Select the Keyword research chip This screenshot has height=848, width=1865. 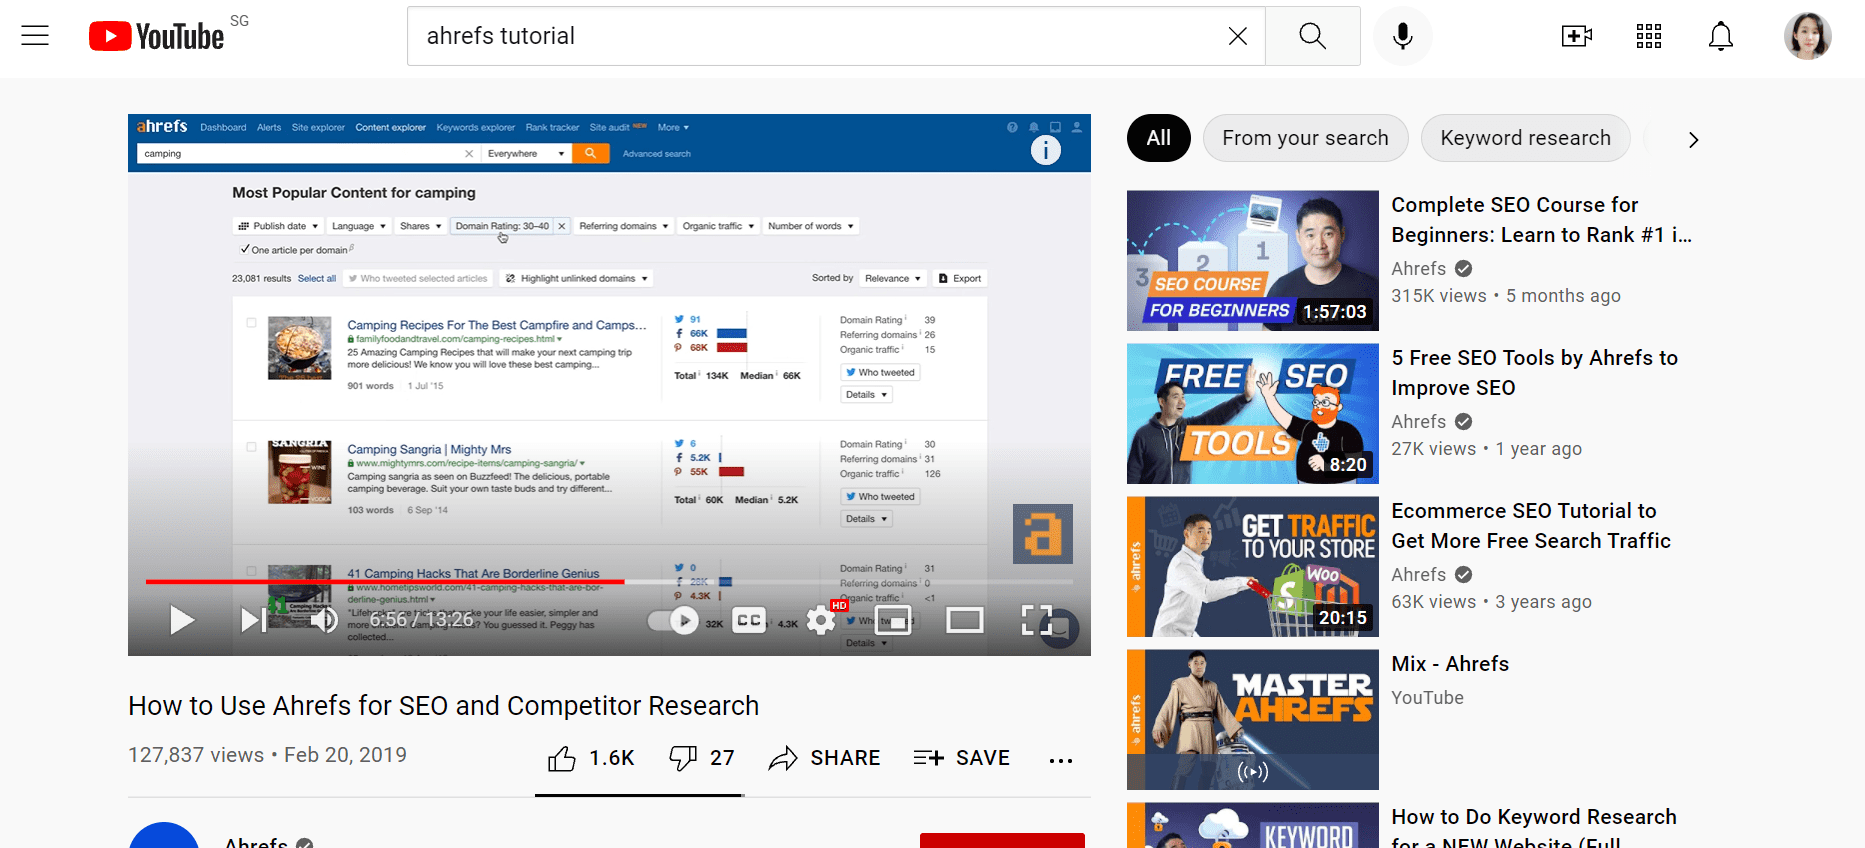1525,138
